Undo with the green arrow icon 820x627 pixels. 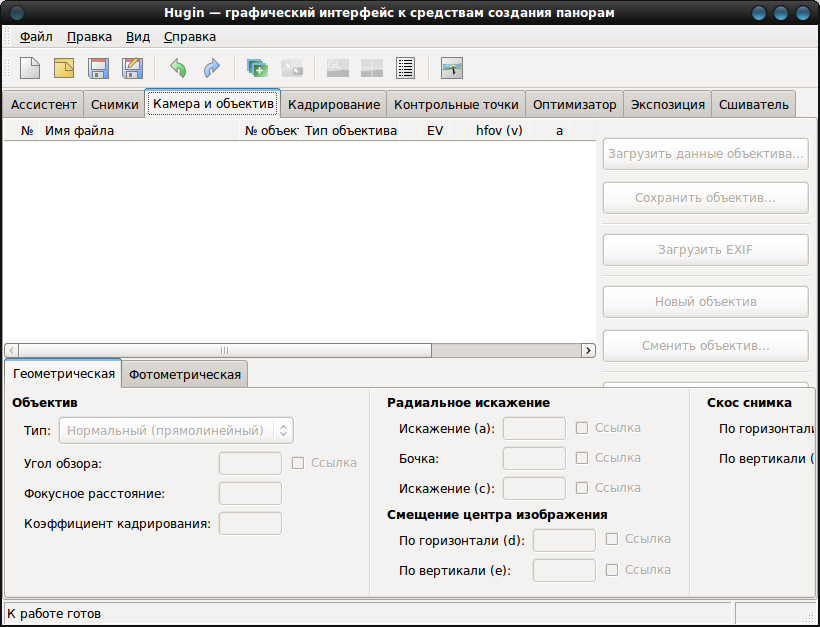click(178, 68)
